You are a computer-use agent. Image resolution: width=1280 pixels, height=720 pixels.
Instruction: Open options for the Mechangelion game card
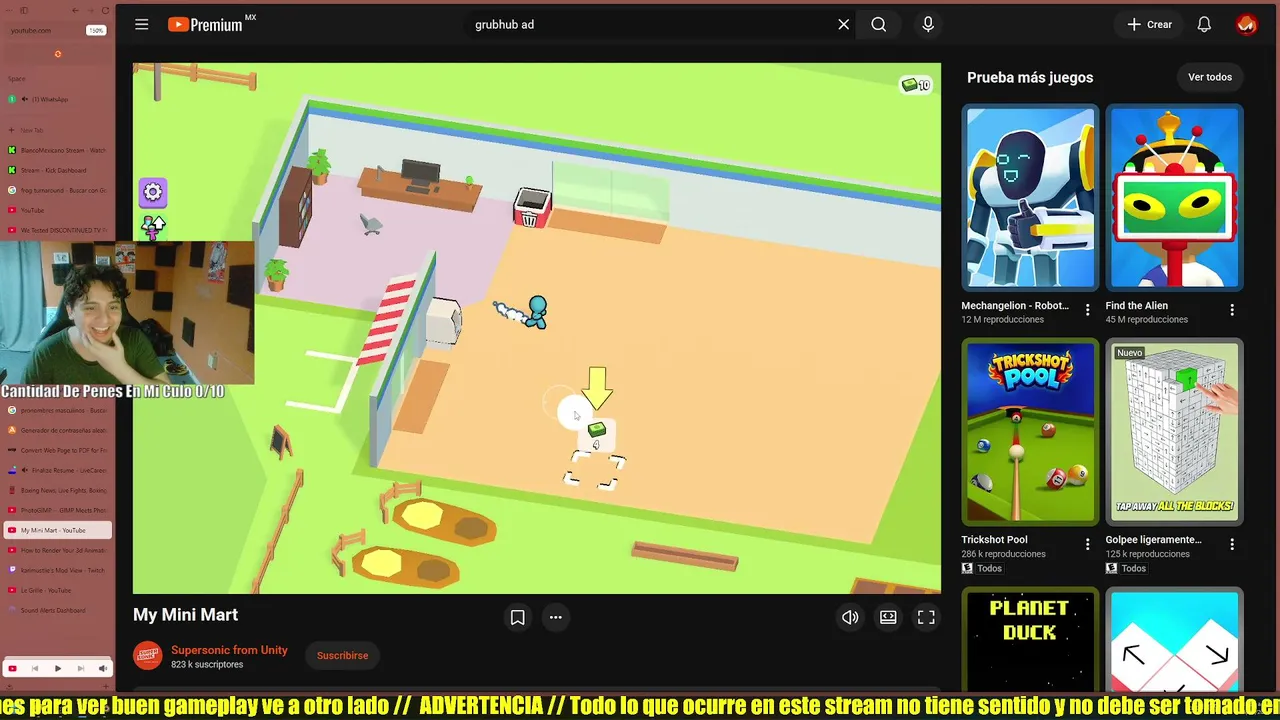point(1088,310)
